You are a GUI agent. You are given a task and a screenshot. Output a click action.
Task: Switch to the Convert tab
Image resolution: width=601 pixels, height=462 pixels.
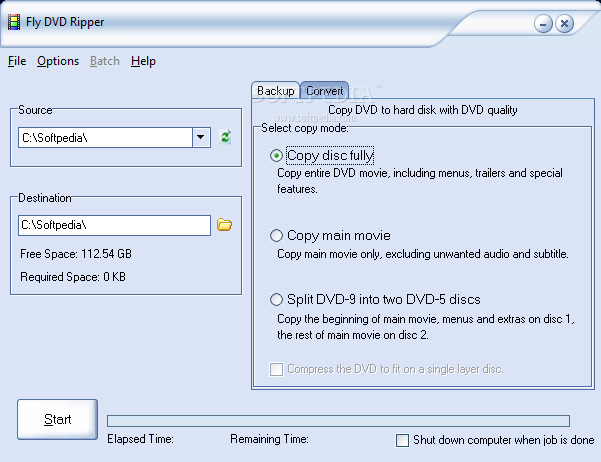tap(325, 91)
